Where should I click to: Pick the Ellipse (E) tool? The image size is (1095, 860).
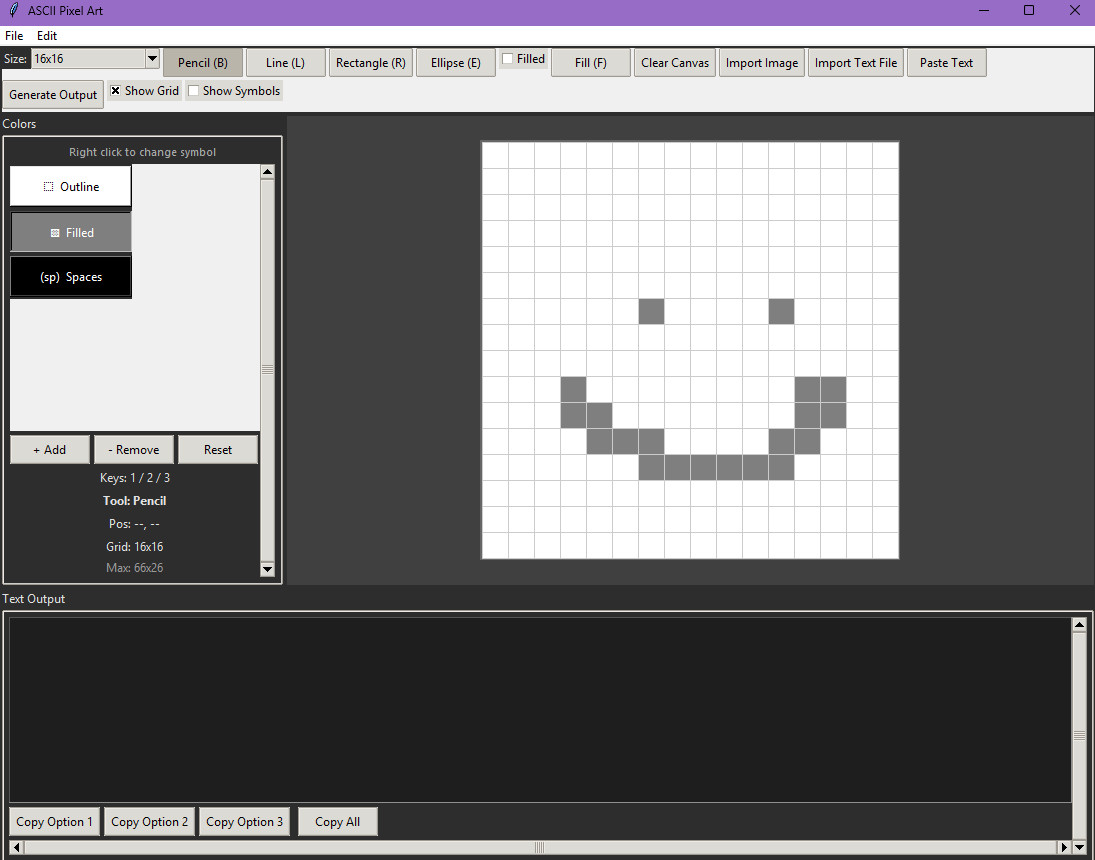tap(455, 63)
